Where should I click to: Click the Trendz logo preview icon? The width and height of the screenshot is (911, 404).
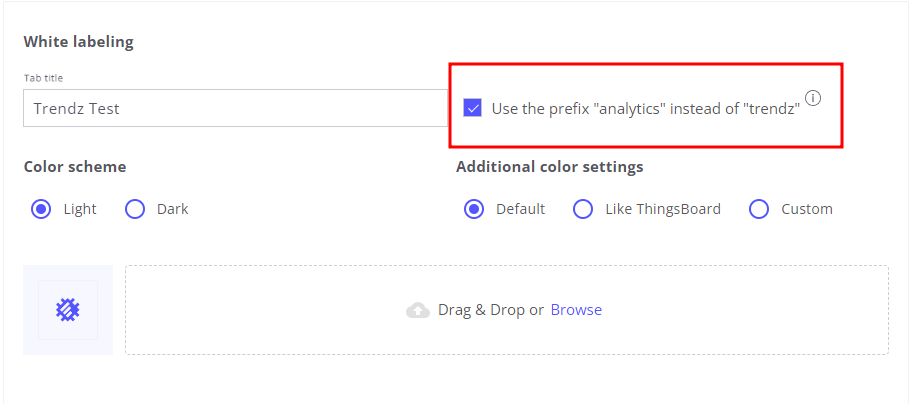[68, 310]
